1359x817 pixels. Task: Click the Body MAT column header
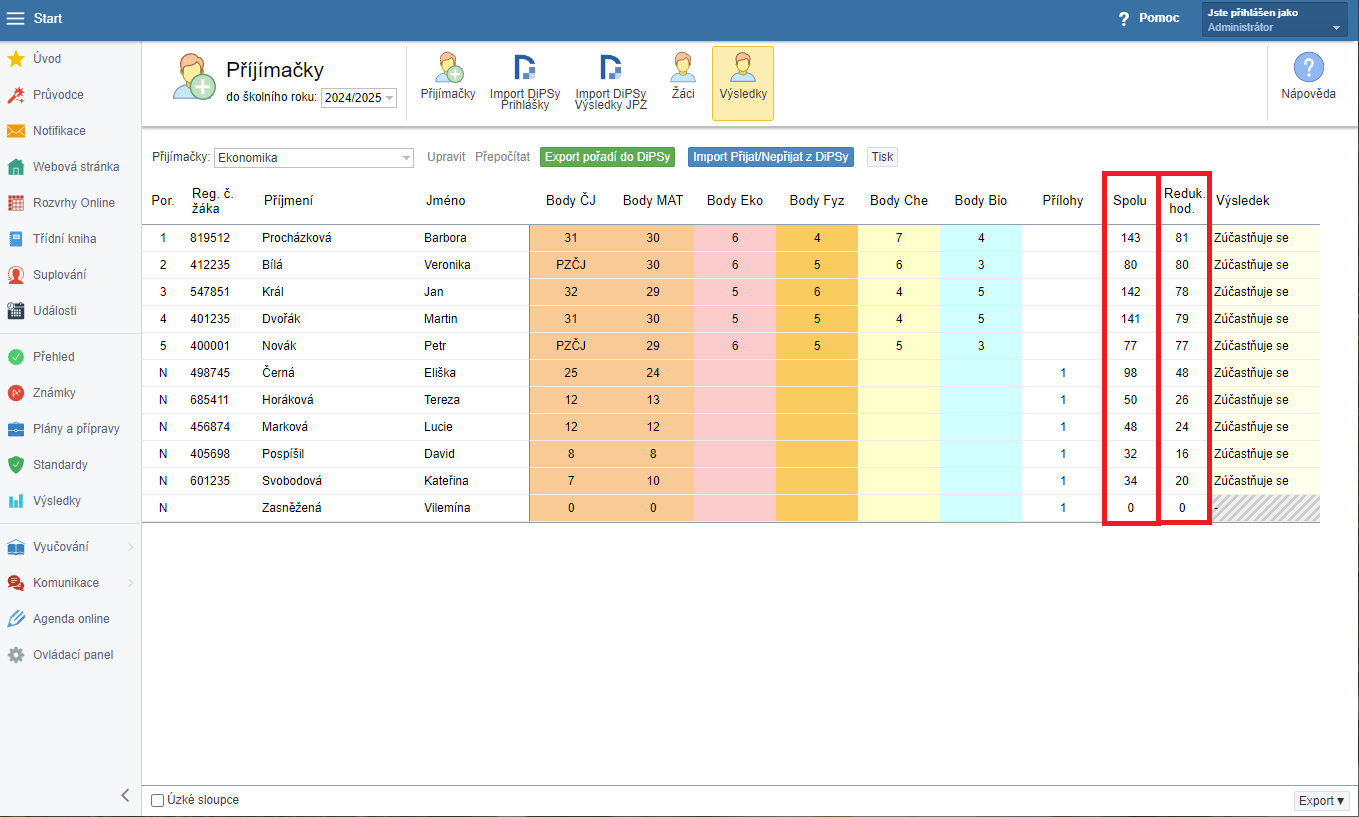[x=653, y=201]
